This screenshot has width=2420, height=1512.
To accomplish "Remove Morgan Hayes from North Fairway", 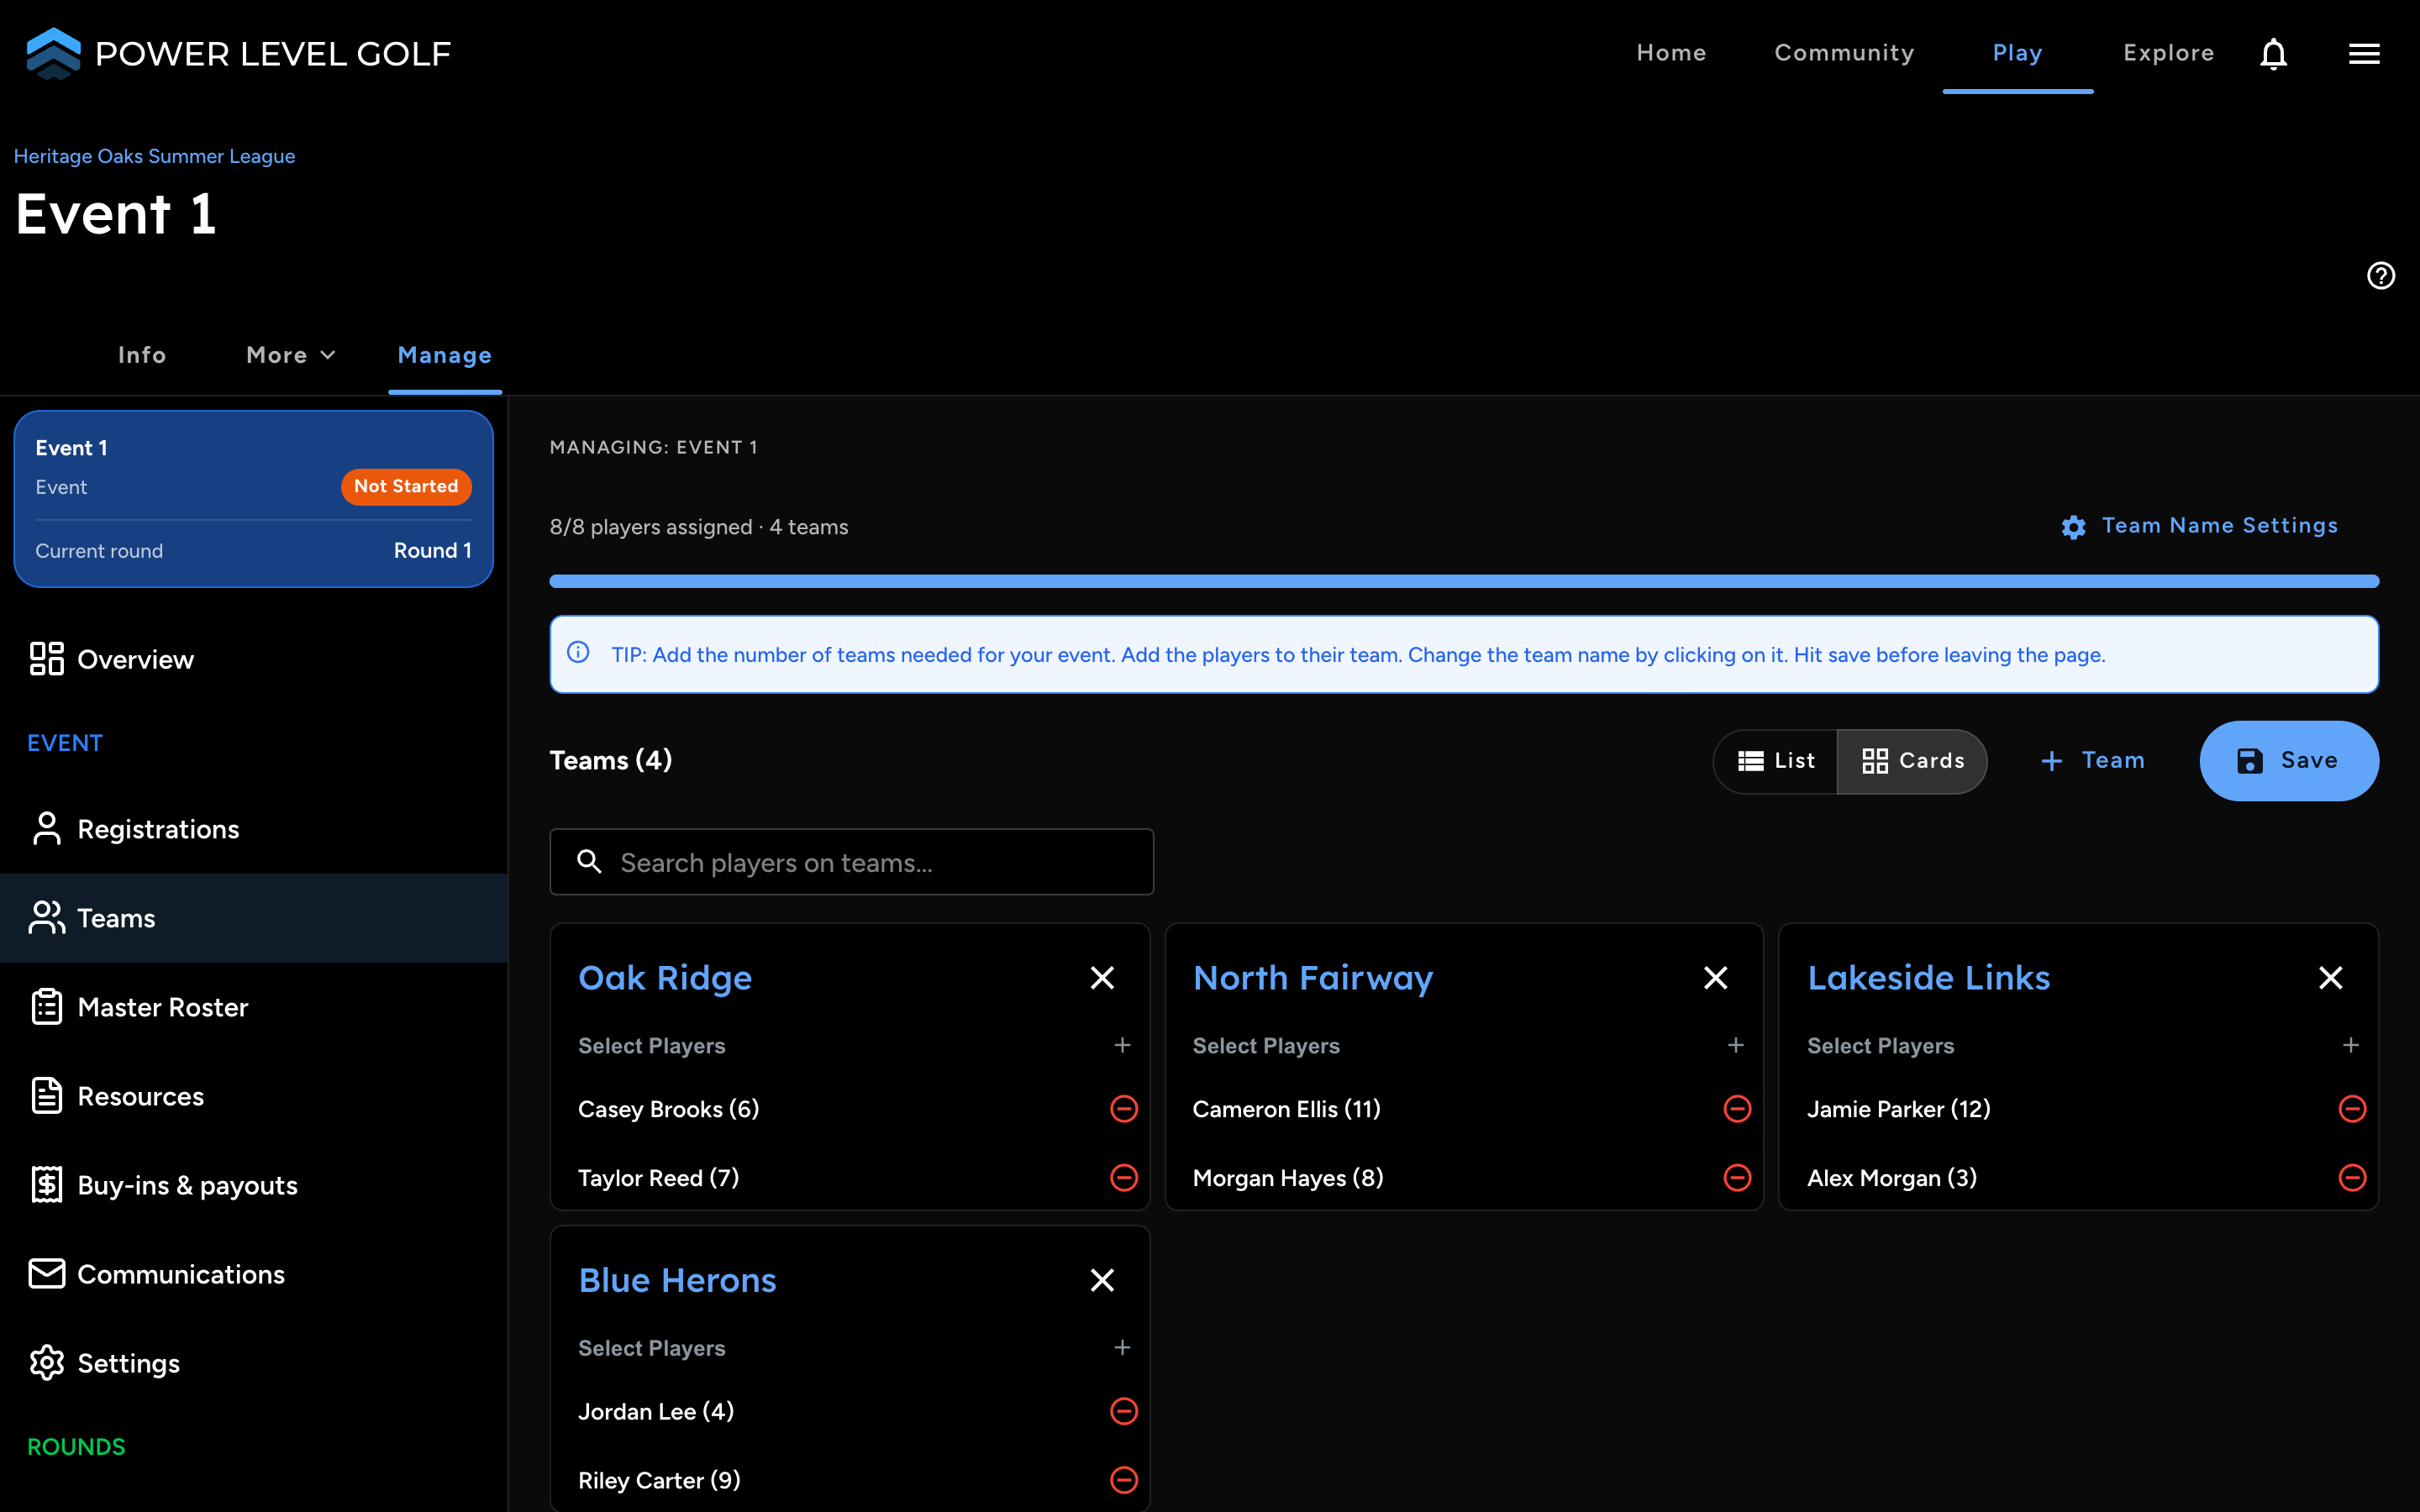I will tap(1738, 1178).
